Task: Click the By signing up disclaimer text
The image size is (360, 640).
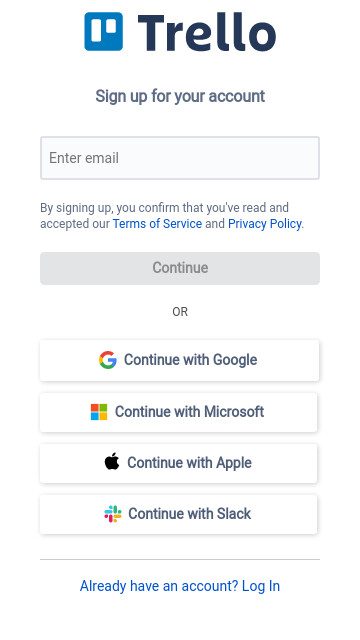Action: [172, 216]
